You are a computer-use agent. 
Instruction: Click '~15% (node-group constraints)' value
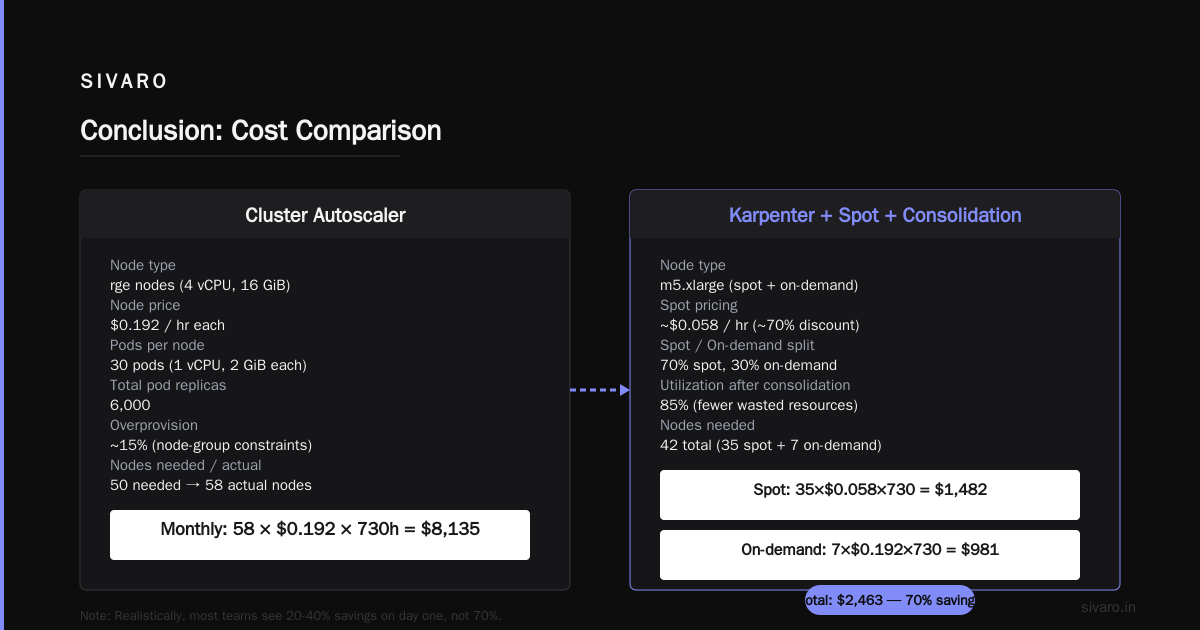pyautogui.click(x=211, y=445)
